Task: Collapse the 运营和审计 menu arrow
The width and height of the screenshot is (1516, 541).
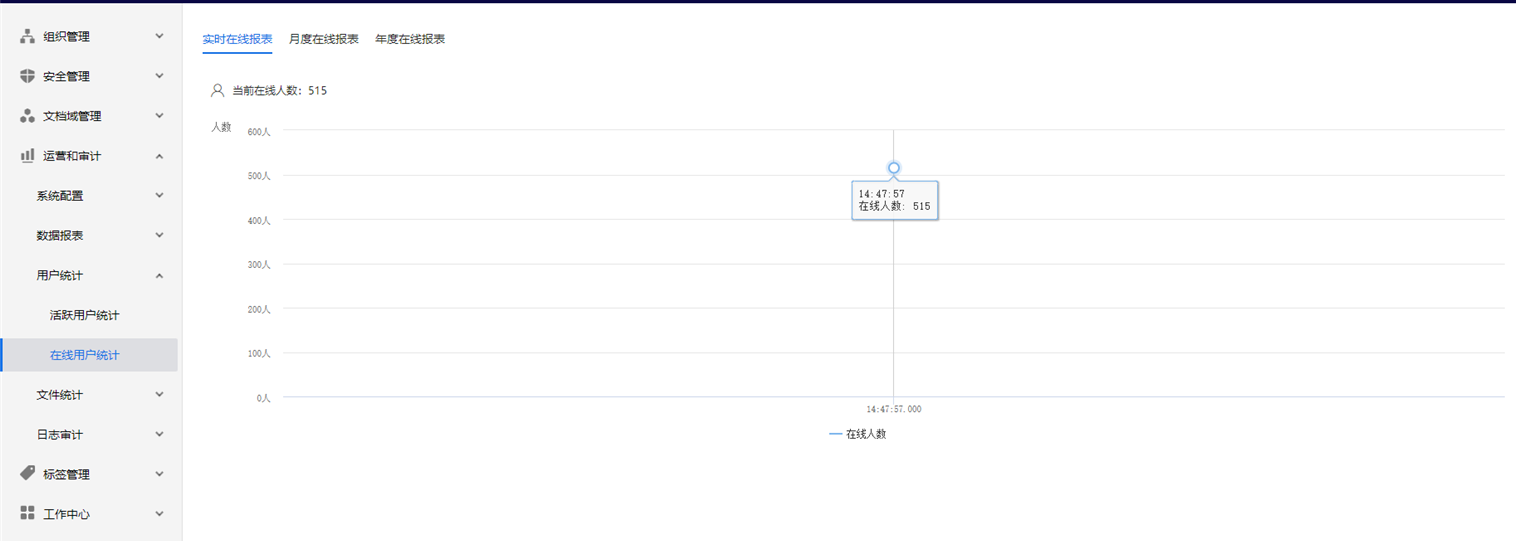Action: (x=159, y=155)
